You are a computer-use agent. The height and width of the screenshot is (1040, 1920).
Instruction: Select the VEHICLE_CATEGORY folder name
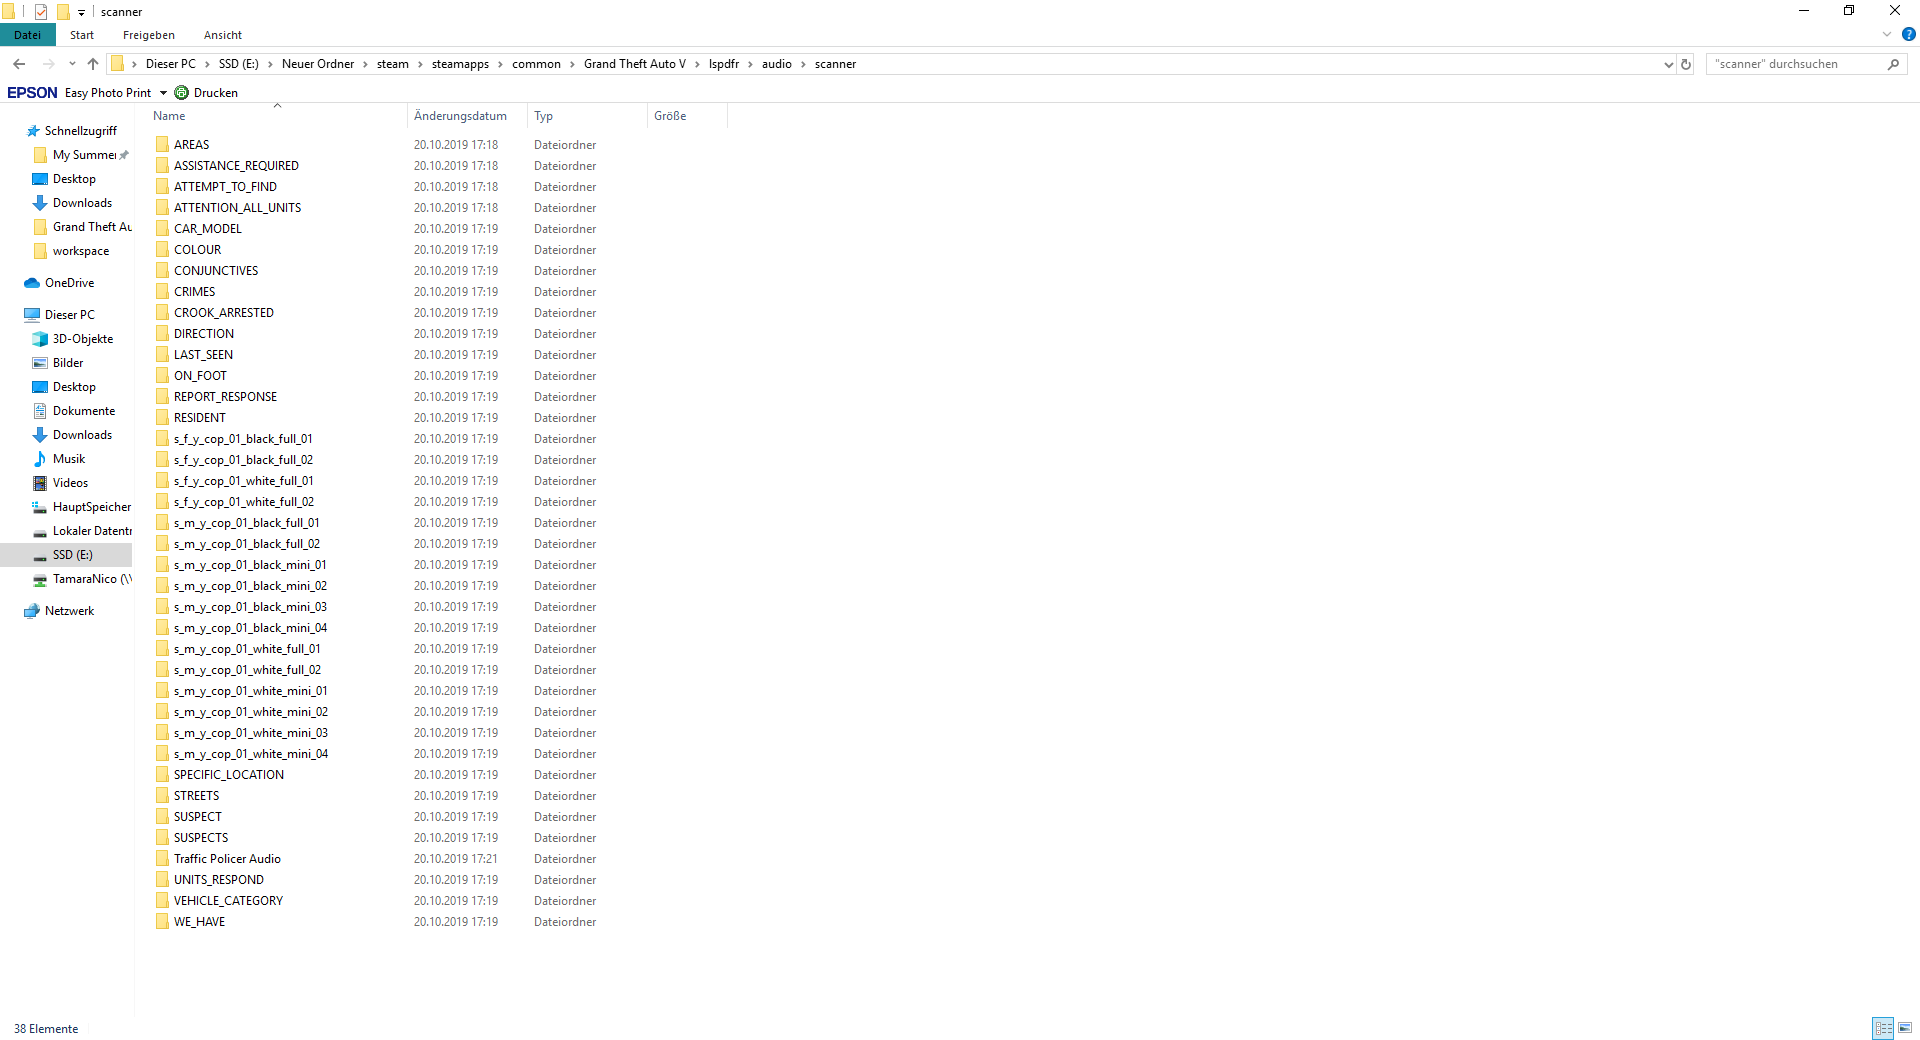click(228, 901)
